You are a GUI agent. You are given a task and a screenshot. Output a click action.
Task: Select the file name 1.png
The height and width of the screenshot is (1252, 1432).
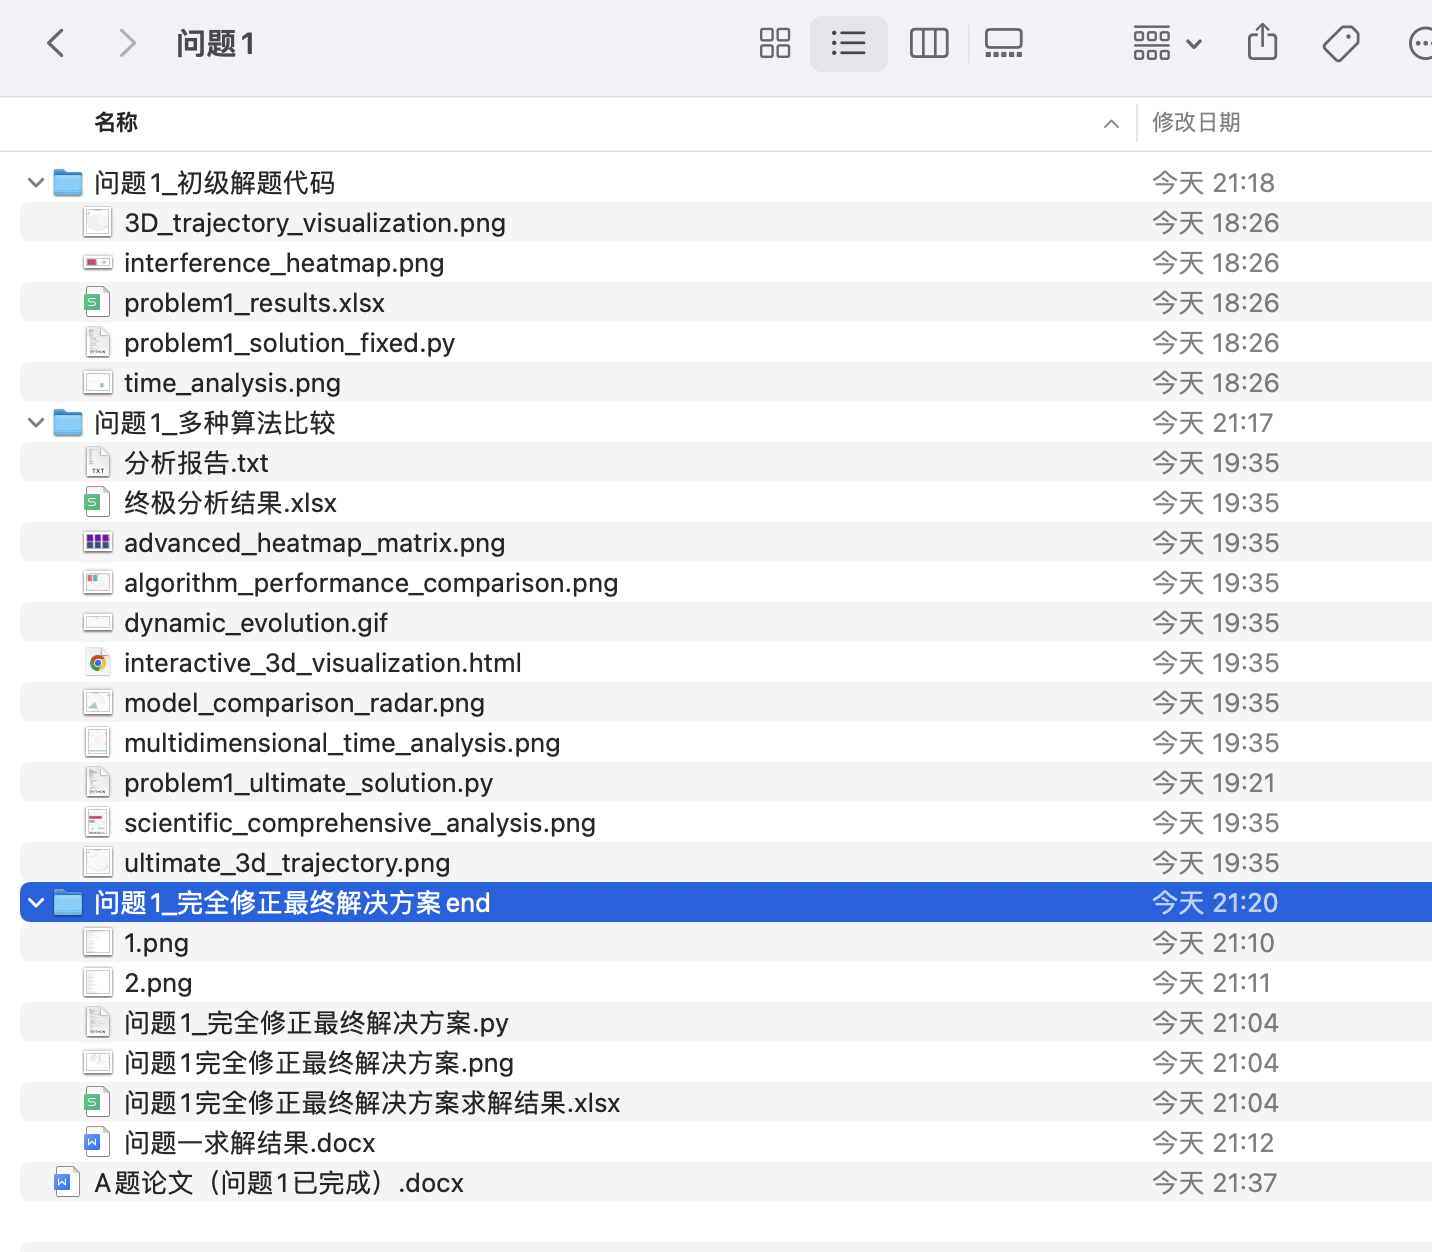[x=156, y=943]
